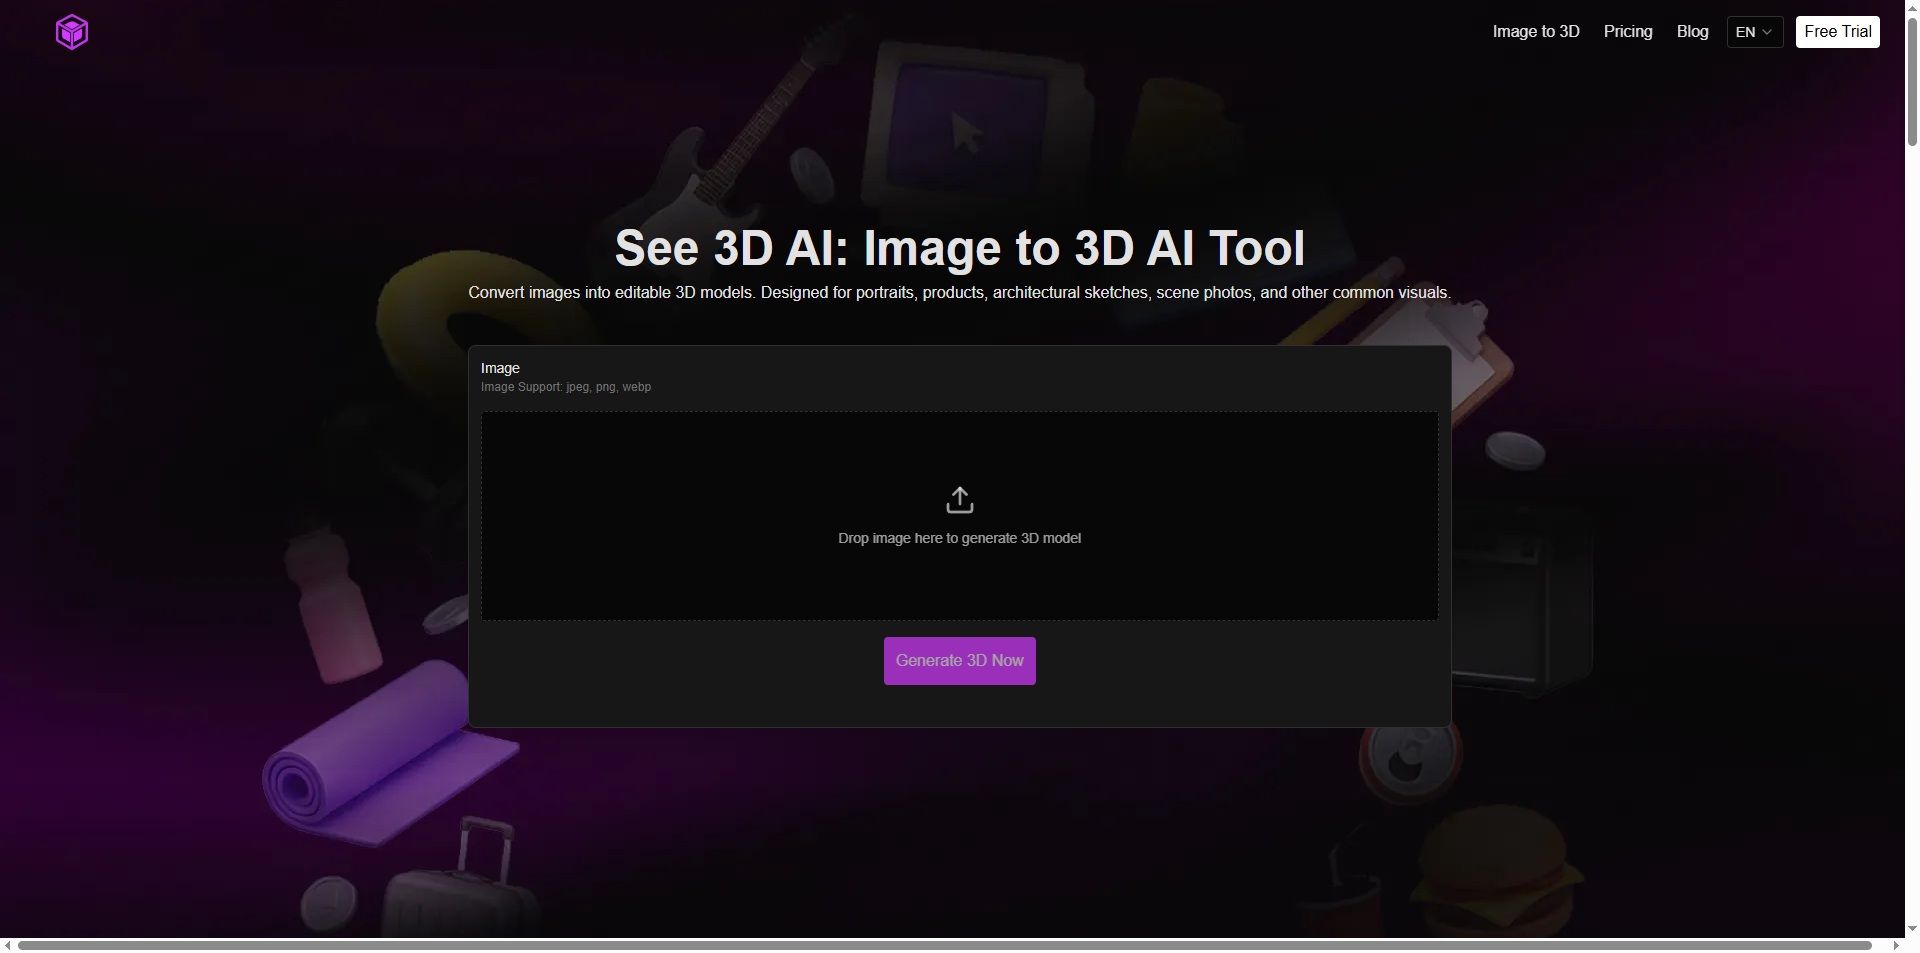
Task: Open the Image to 3D page
Action: pos(1535,31)
